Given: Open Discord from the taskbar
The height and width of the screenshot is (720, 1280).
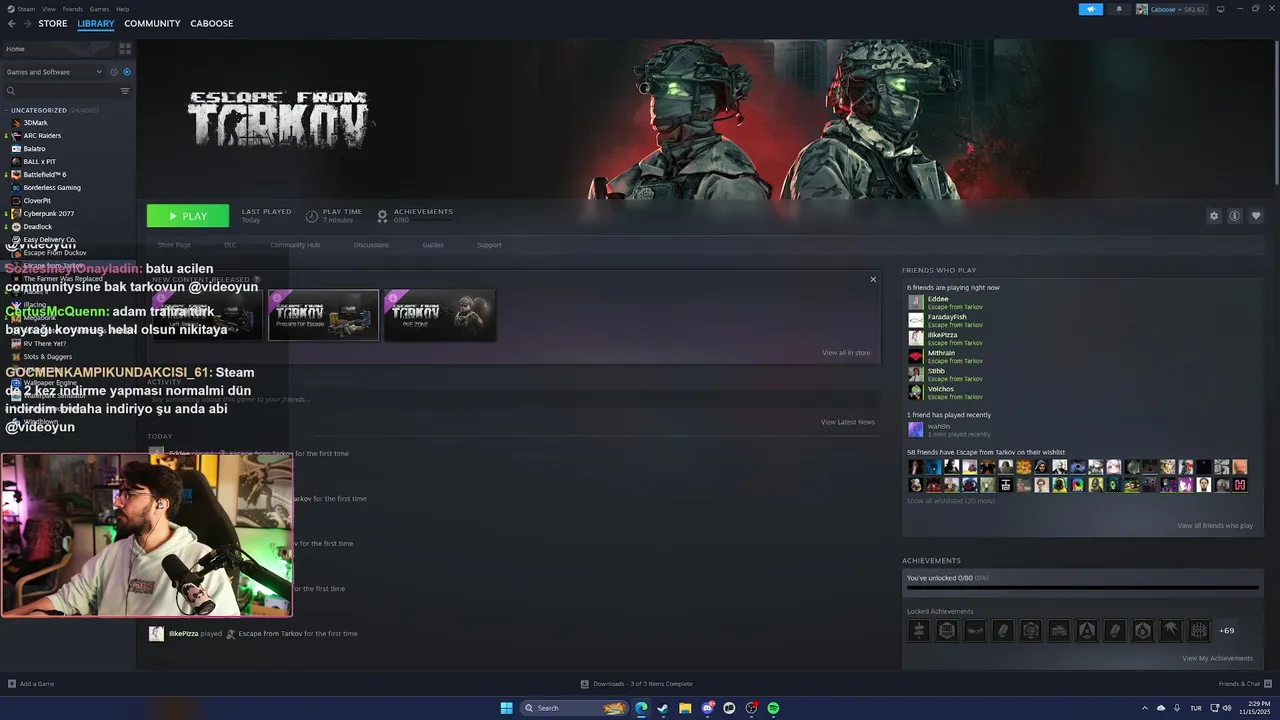Looking at the screenshot, I should coord(707,708).
